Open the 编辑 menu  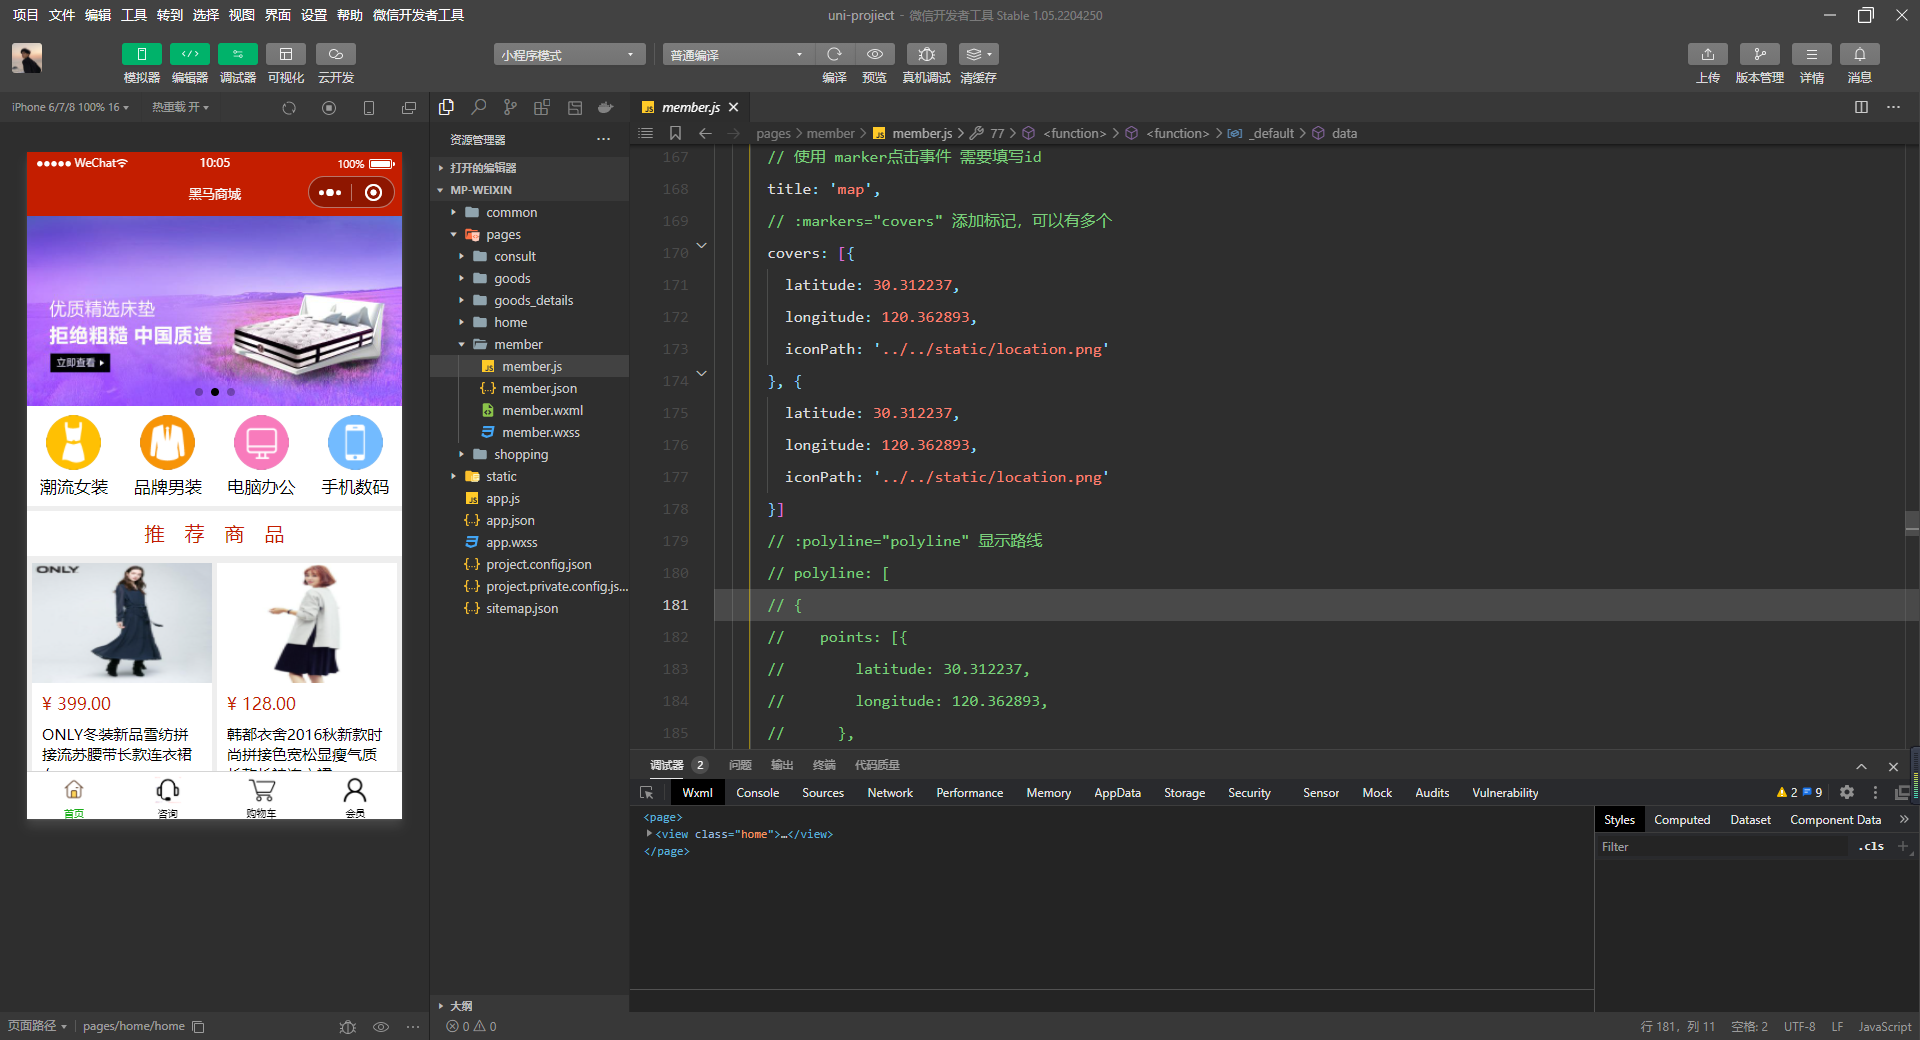(98, 15)
